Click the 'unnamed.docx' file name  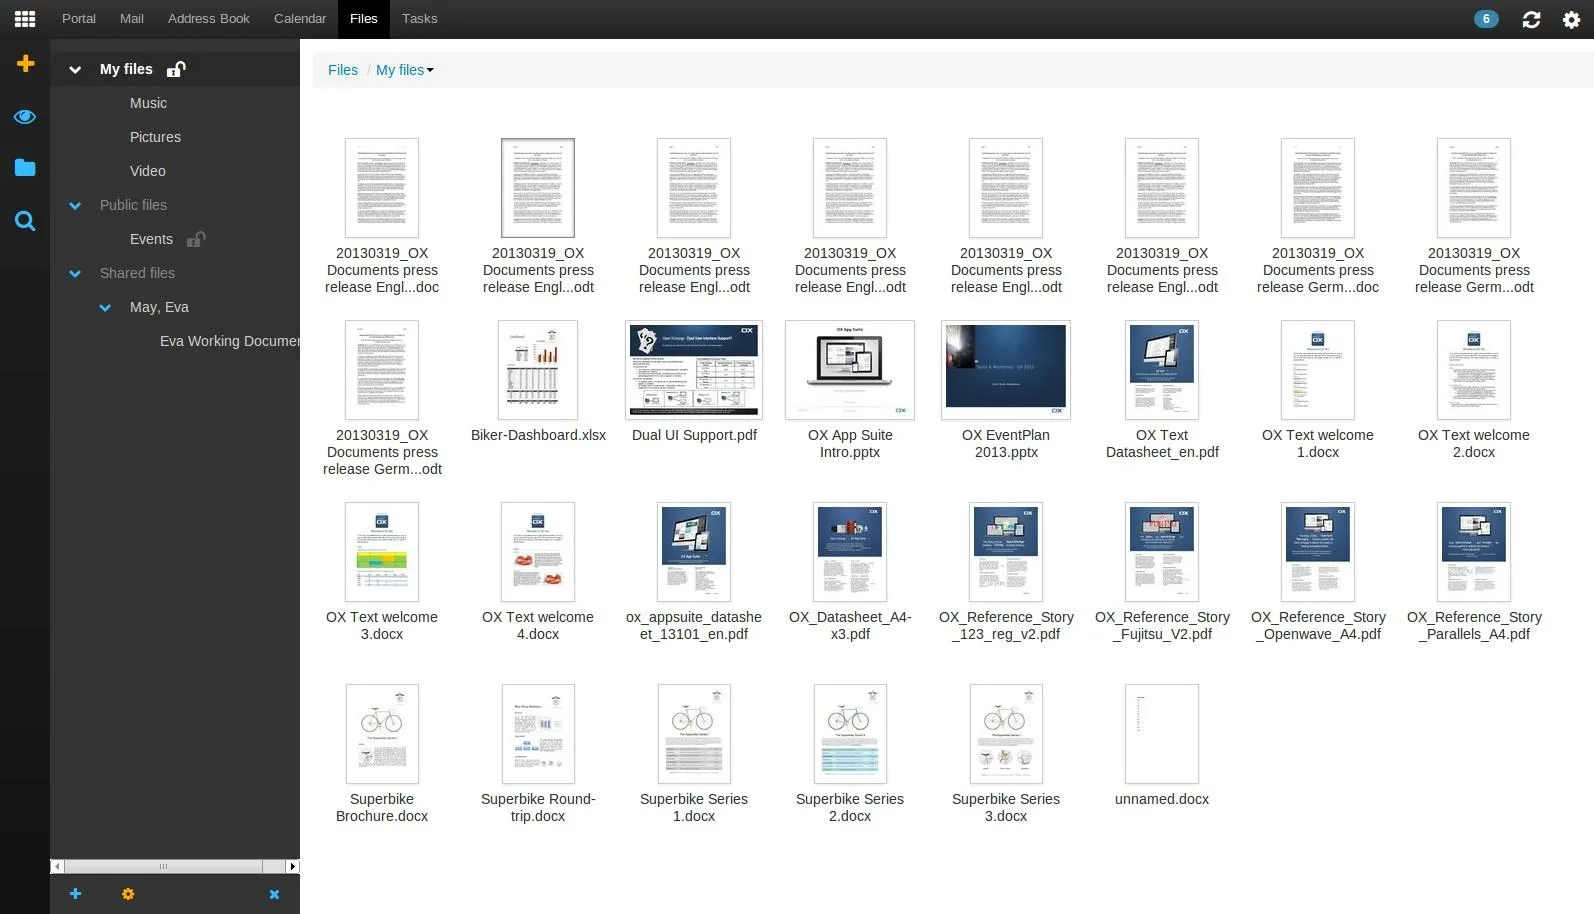pos(1162,799)
